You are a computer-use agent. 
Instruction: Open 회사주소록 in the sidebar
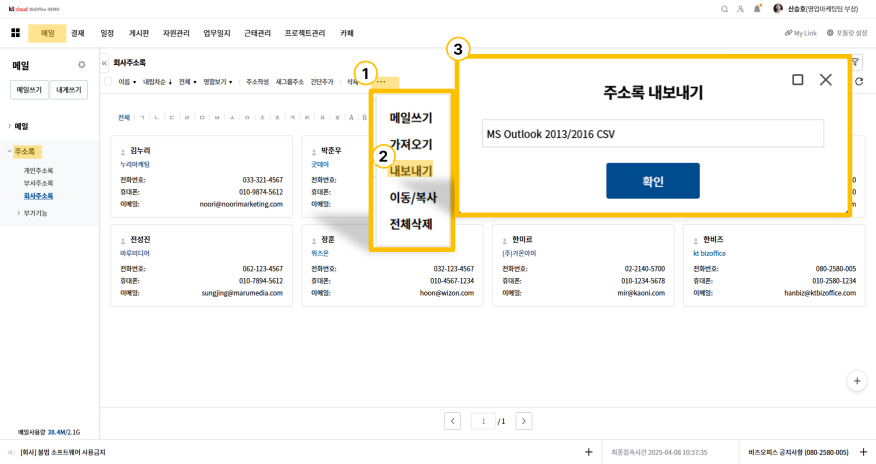point(38,196)
